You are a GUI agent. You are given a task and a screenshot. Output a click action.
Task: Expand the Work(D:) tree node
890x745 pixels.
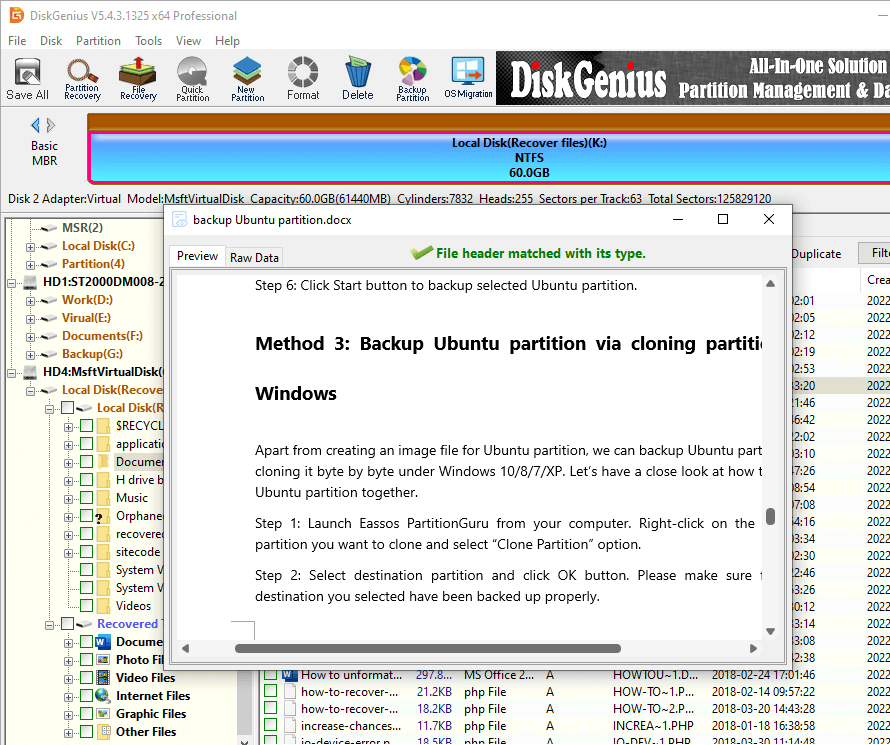31,300
